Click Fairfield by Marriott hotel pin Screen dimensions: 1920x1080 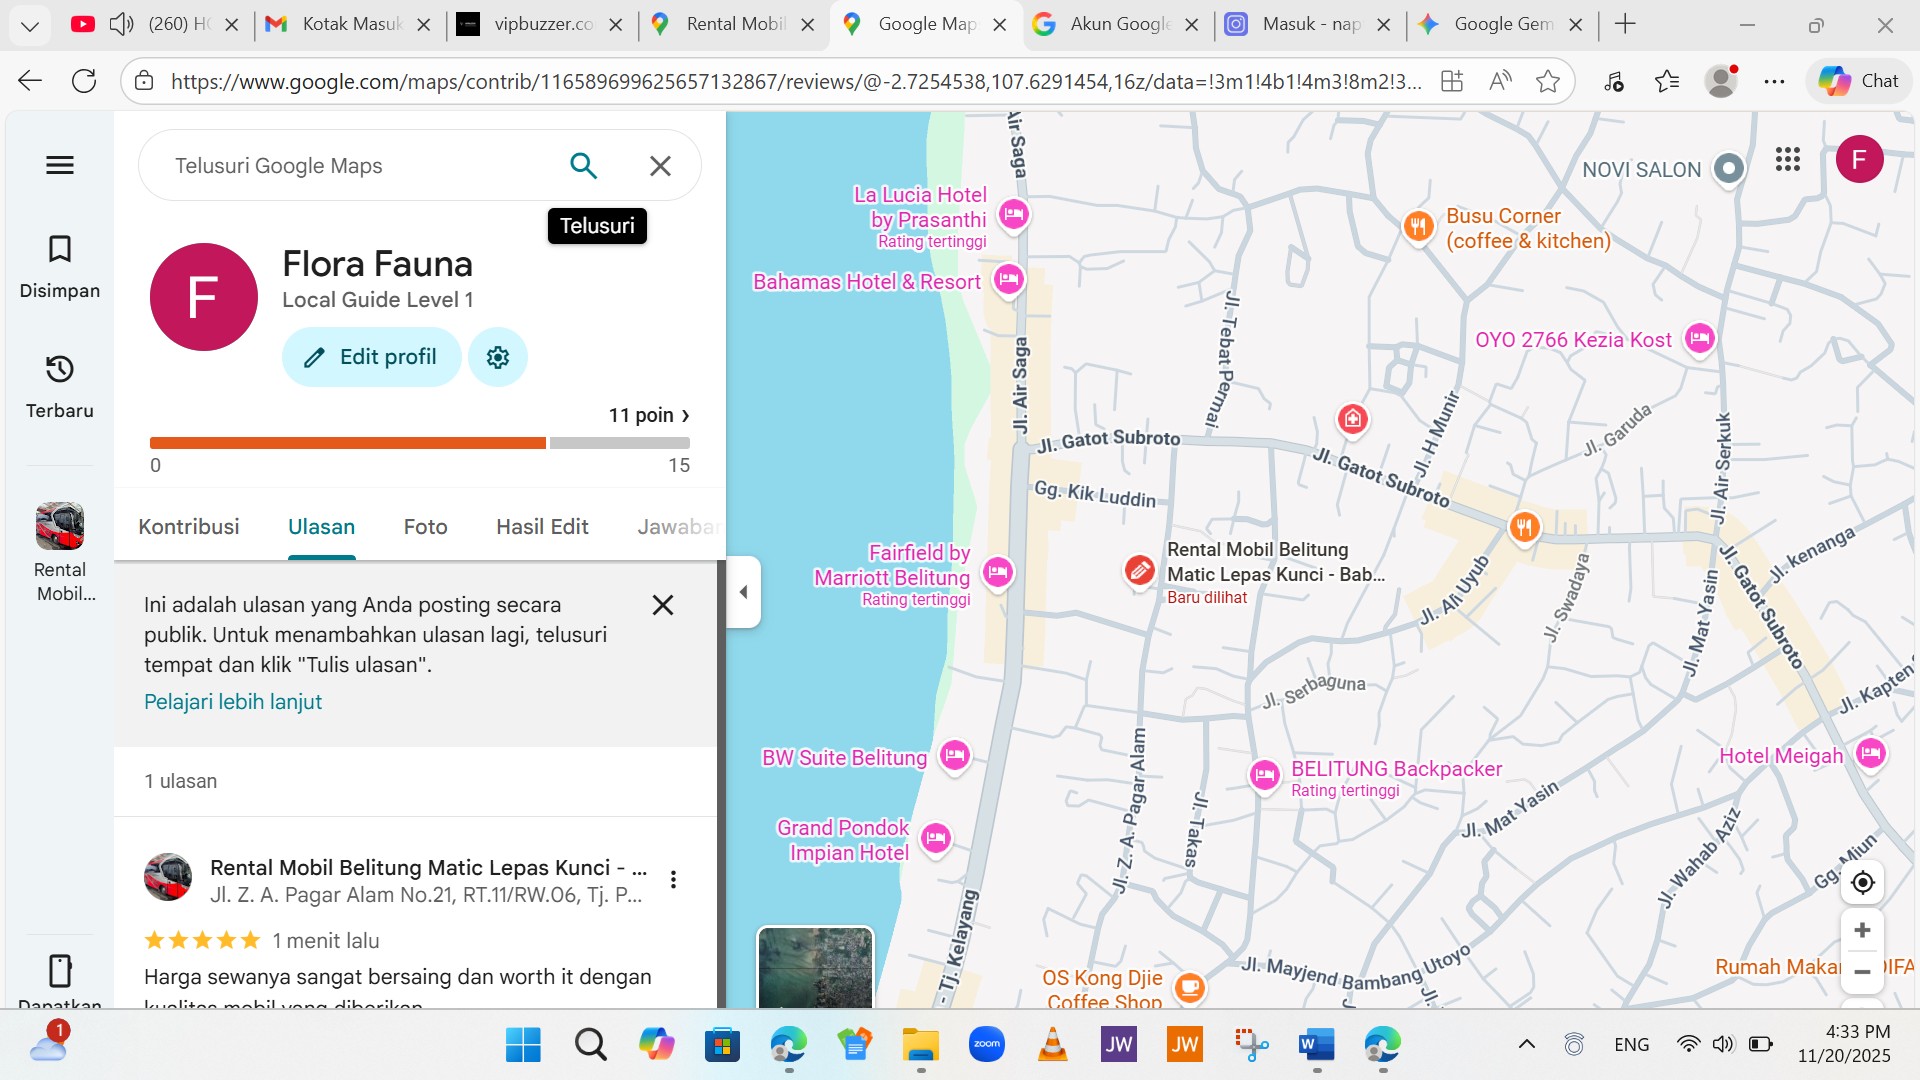coord(997,572)
